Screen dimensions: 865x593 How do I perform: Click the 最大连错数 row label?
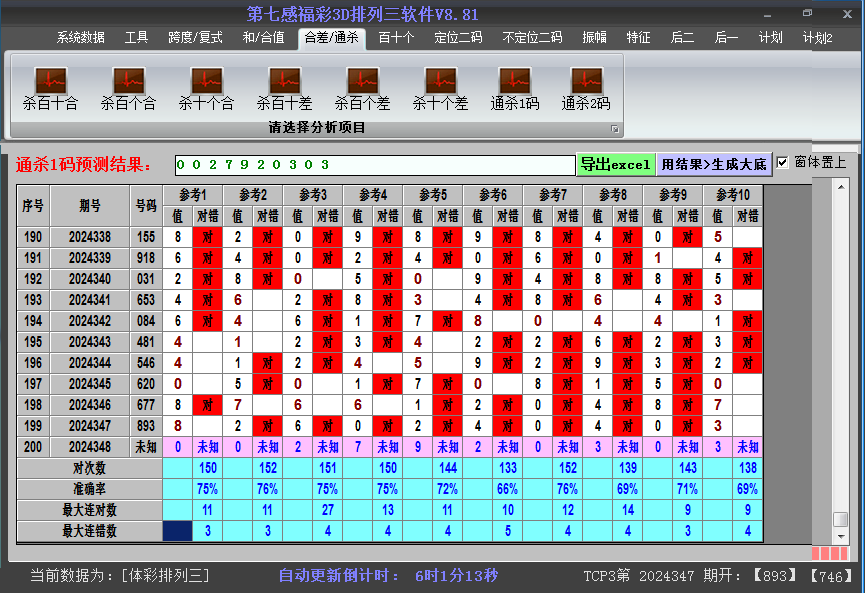89,531
